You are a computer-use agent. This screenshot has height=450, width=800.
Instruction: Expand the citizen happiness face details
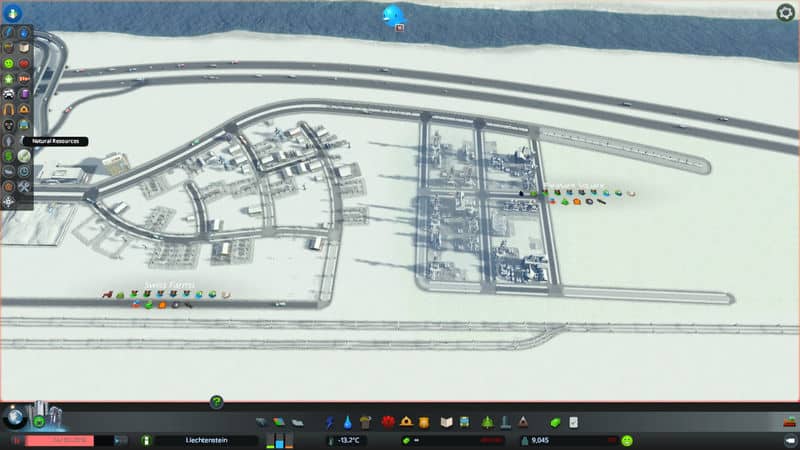[x=627, y=440]
